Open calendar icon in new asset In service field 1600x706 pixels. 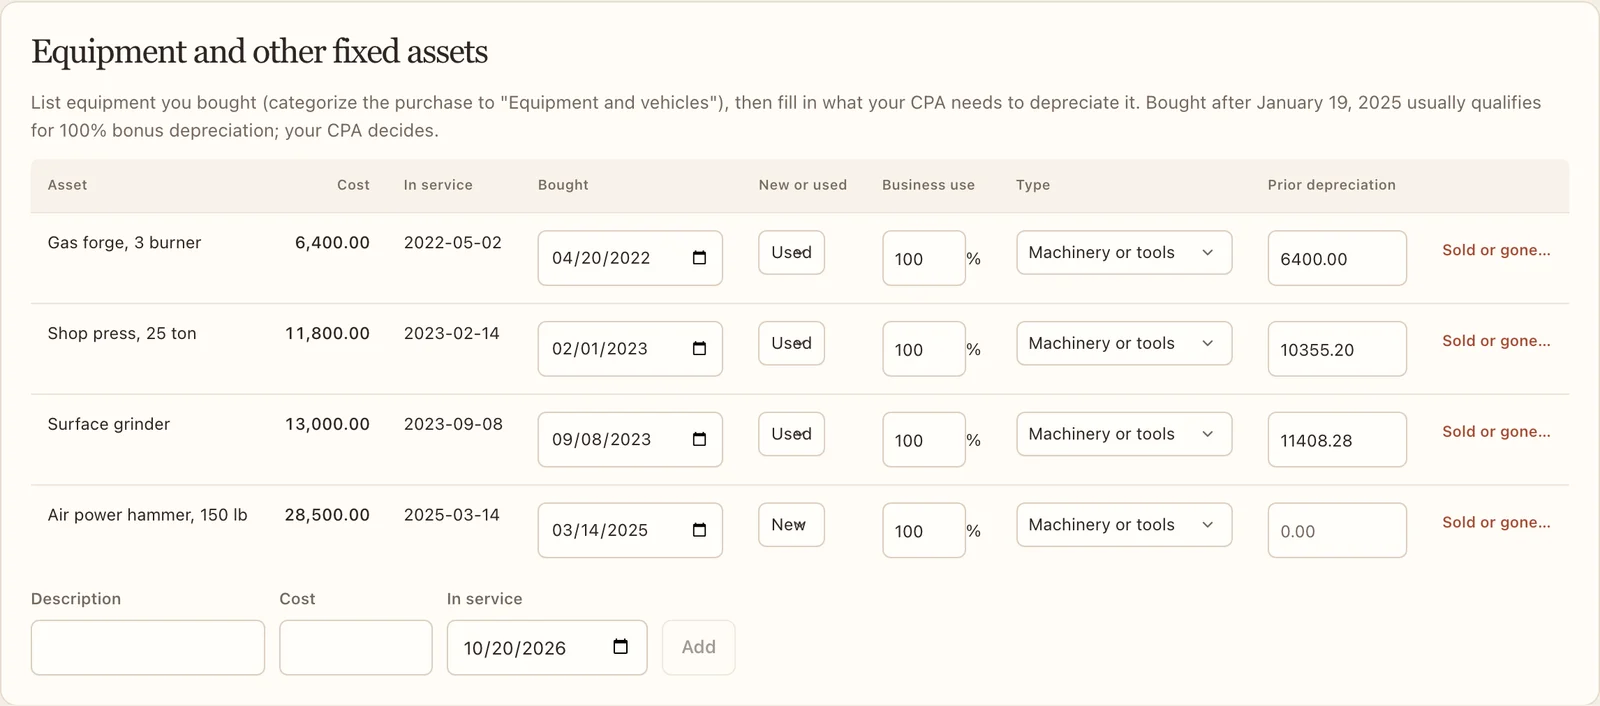point(620,647)
